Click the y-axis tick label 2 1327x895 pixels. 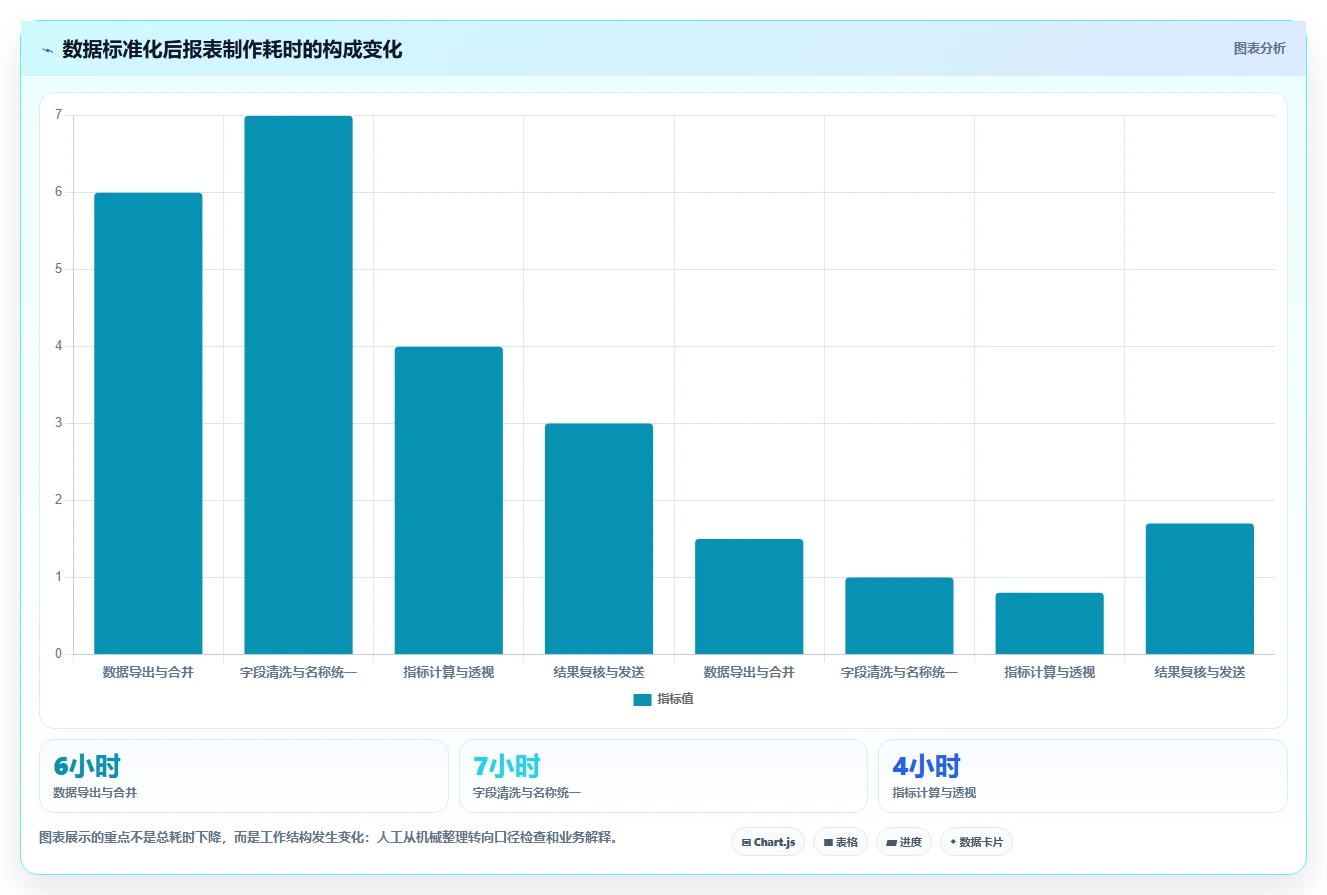click(x=58, y=500)
